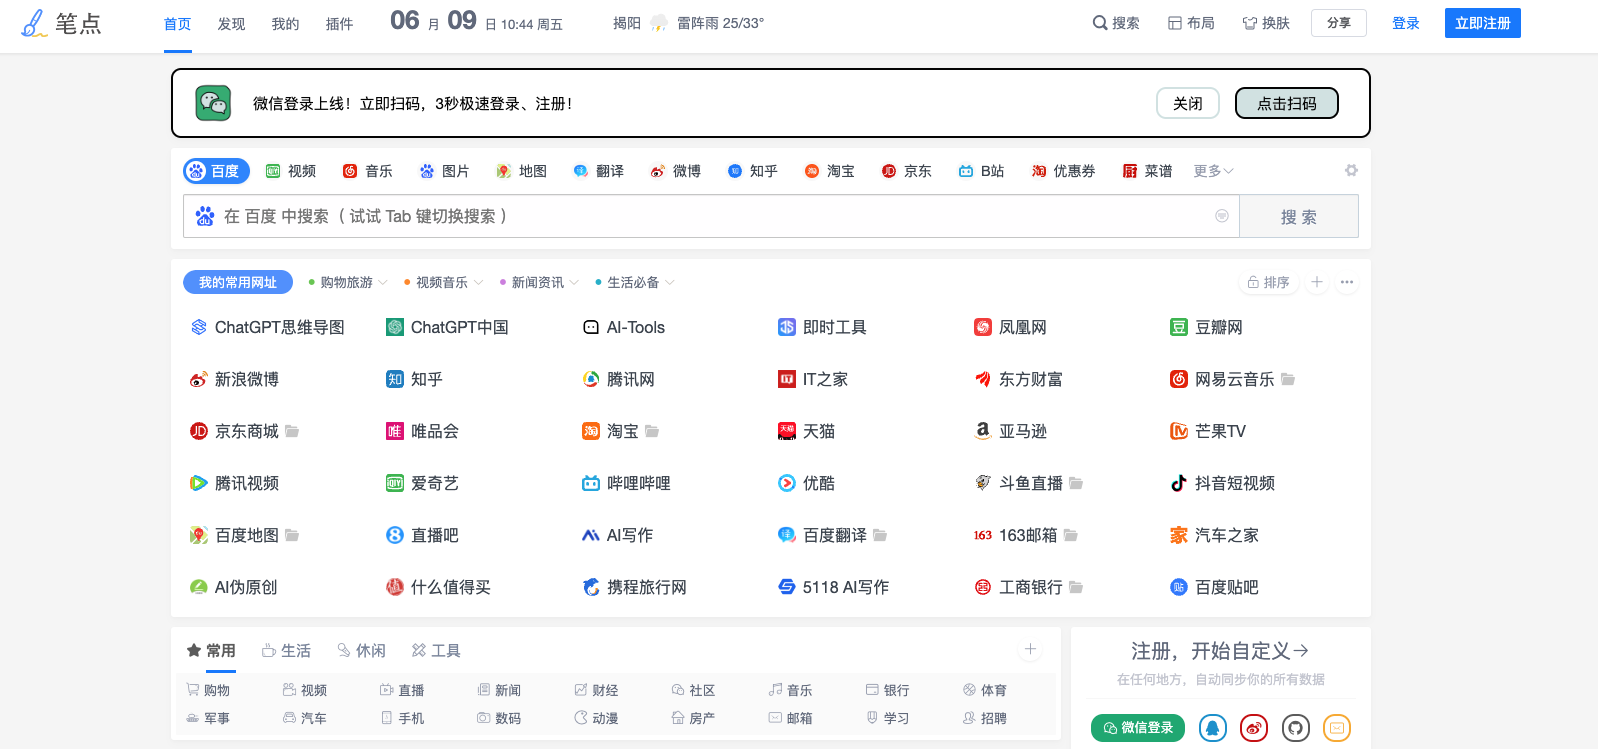This screenshot has height=749, width=1598.
Task: Click the WeChat icon in the login banner
Action: pyautogui.click(x=213, y=103)
